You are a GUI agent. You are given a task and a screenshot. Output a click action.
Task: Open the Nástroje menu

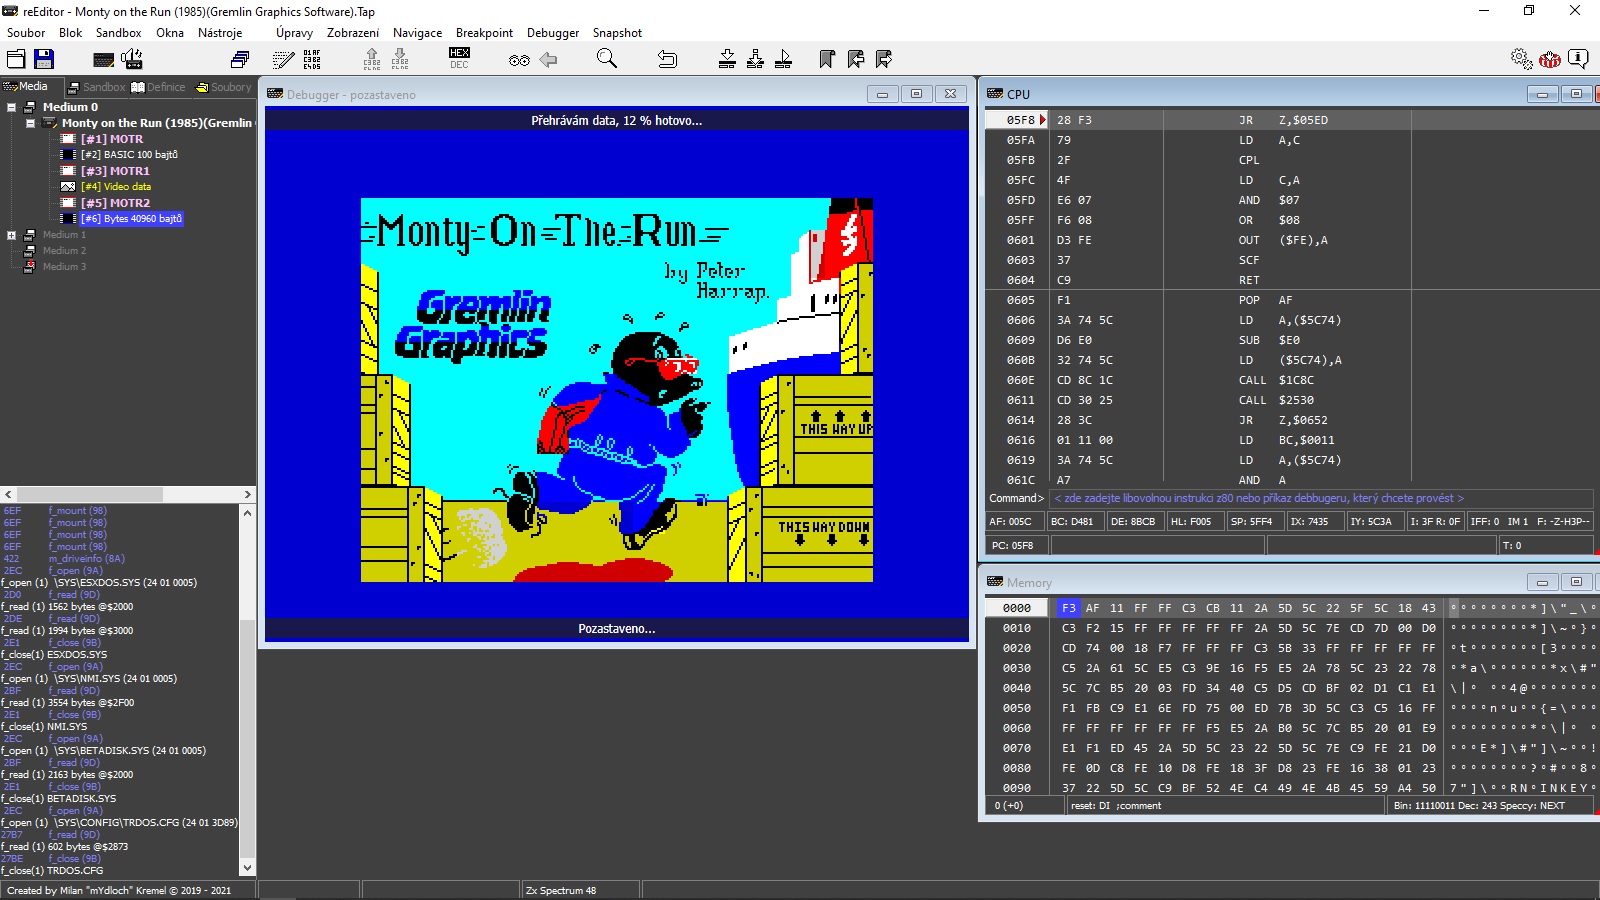click(x=220, y=33)
